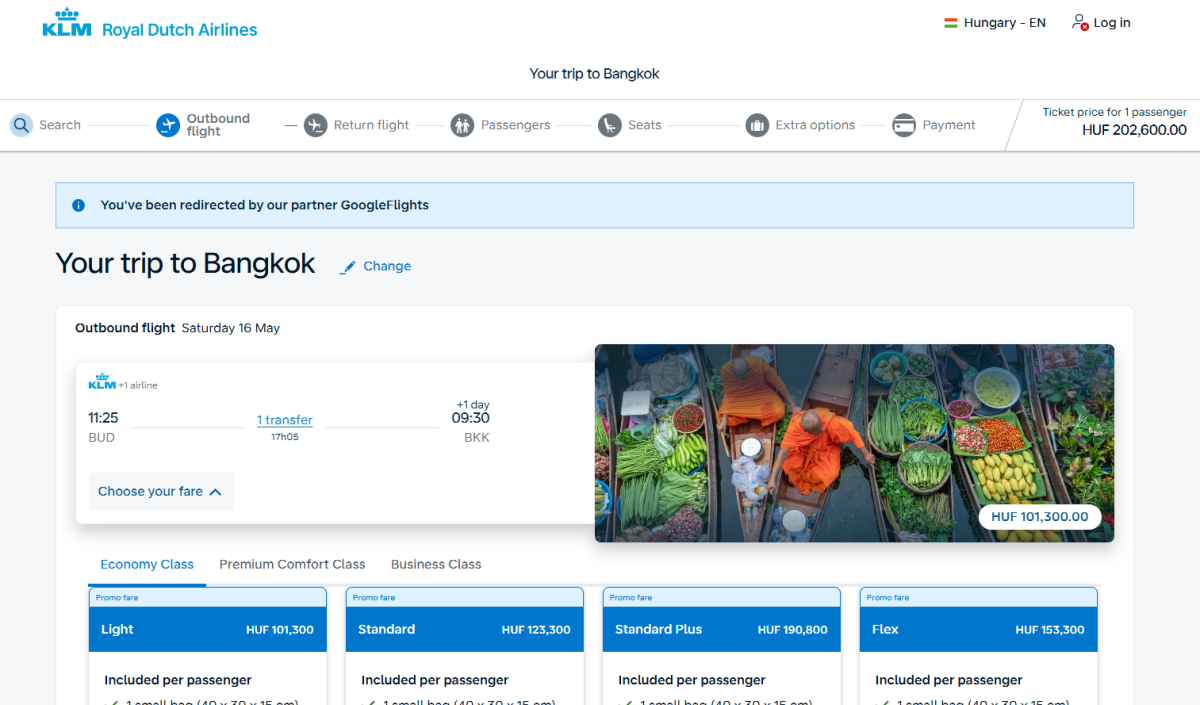This screenshot has width=1200, height=705.
Task: Switch to Premium Comfort Class tab
Action: (x=292, y=564)
